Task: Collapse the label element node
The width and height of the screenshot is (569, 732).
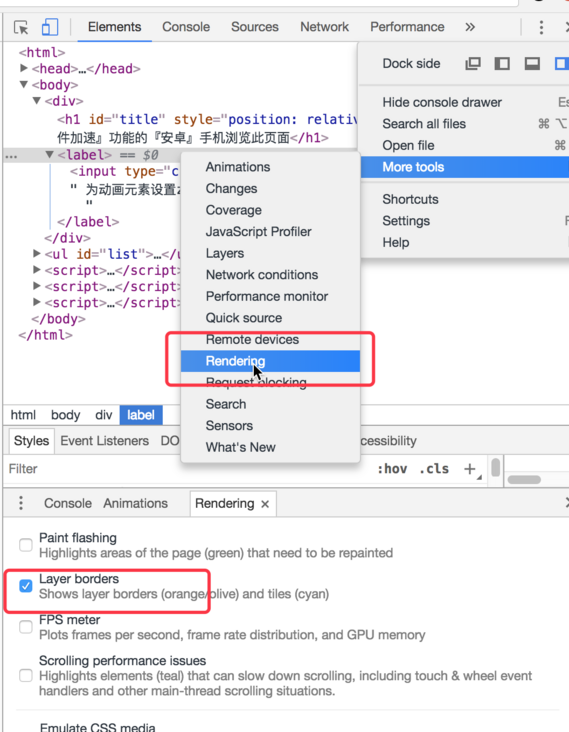Action: [49, 154]
